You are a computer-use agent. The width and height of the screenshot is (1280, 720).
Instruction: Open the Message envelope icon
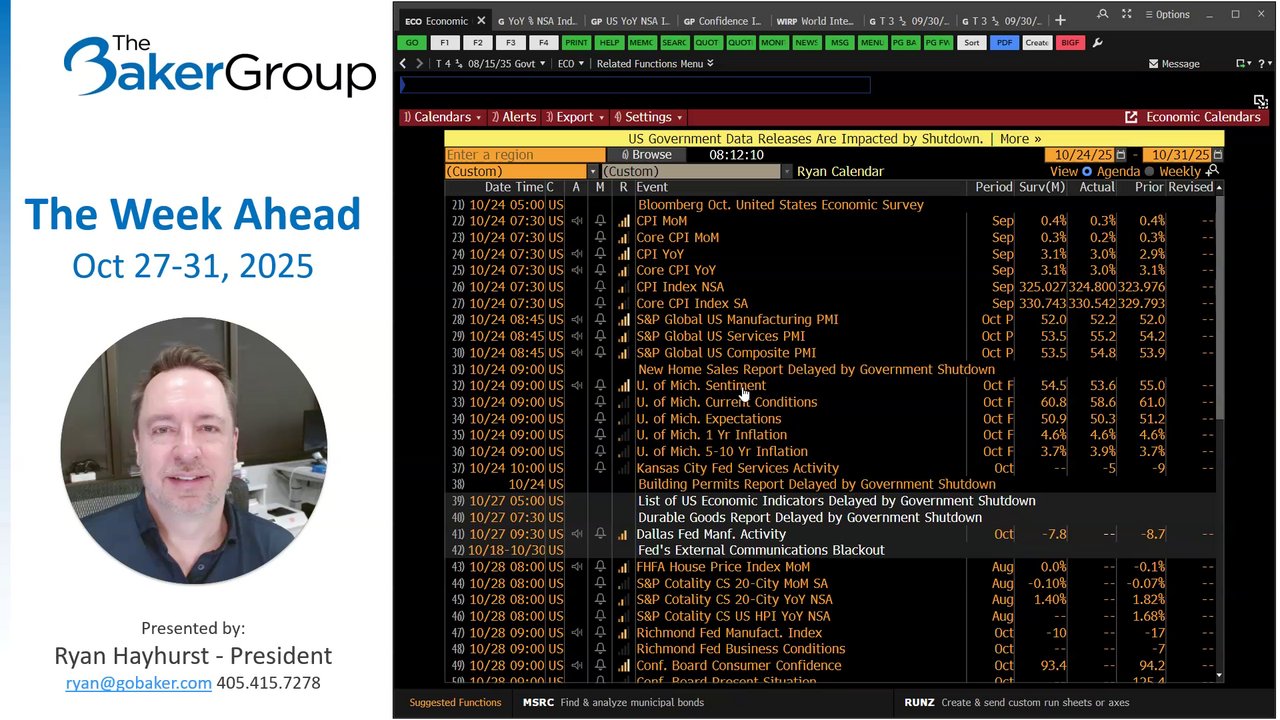coord(1153,64)
